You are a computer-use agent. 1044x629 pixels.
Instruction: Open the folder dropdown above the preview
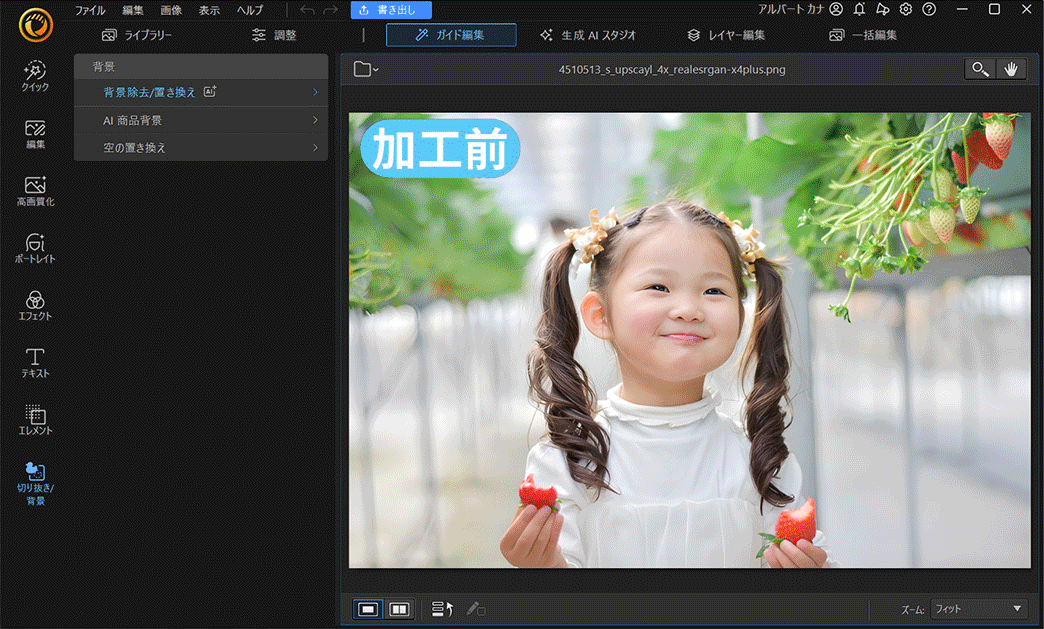[x=362, y=68]
